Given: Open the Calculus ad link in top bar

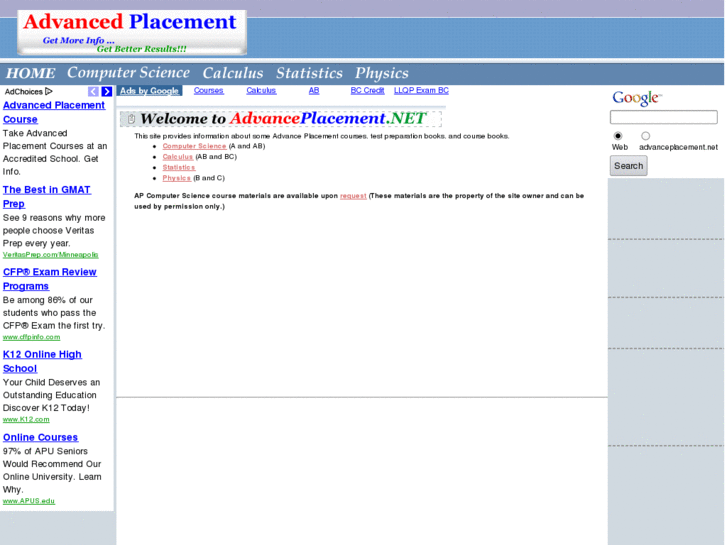Looking at the screenshot, I should point(261,90).
